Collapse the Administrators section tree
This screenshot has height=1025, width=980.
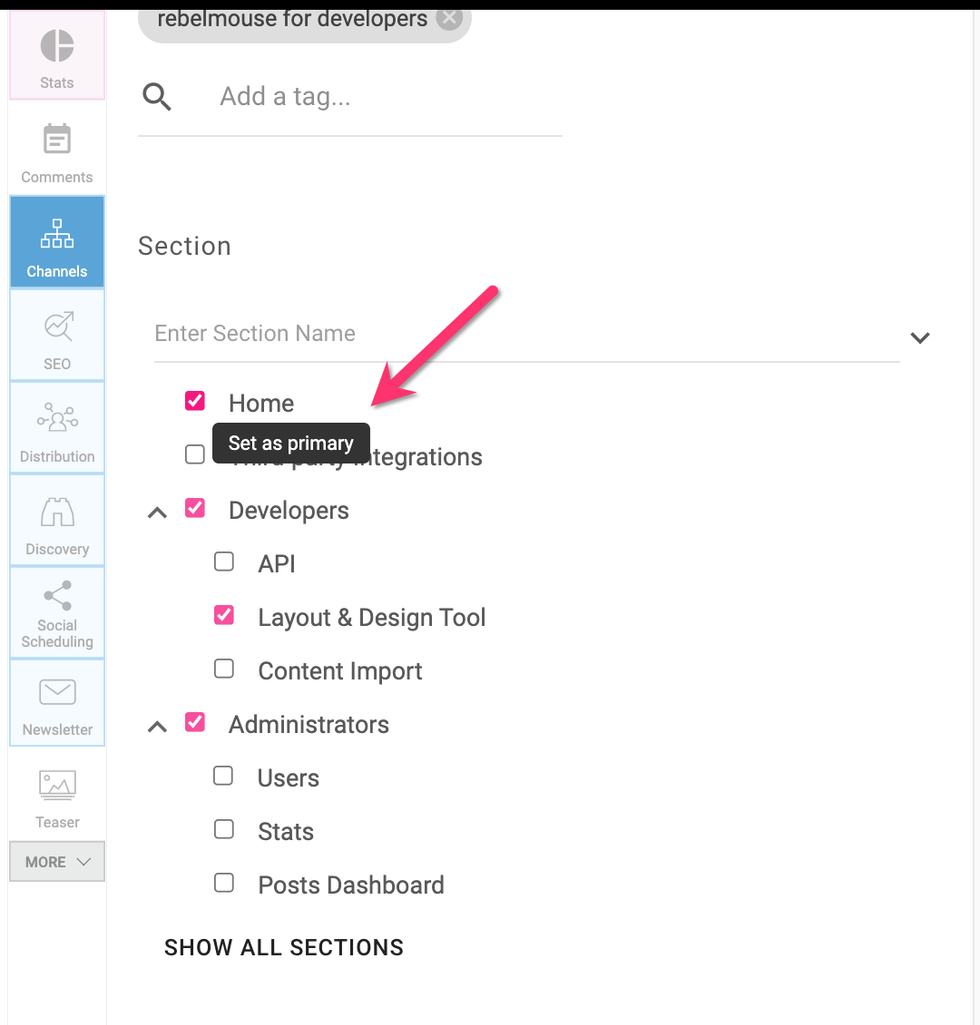(x=157, y=727)
